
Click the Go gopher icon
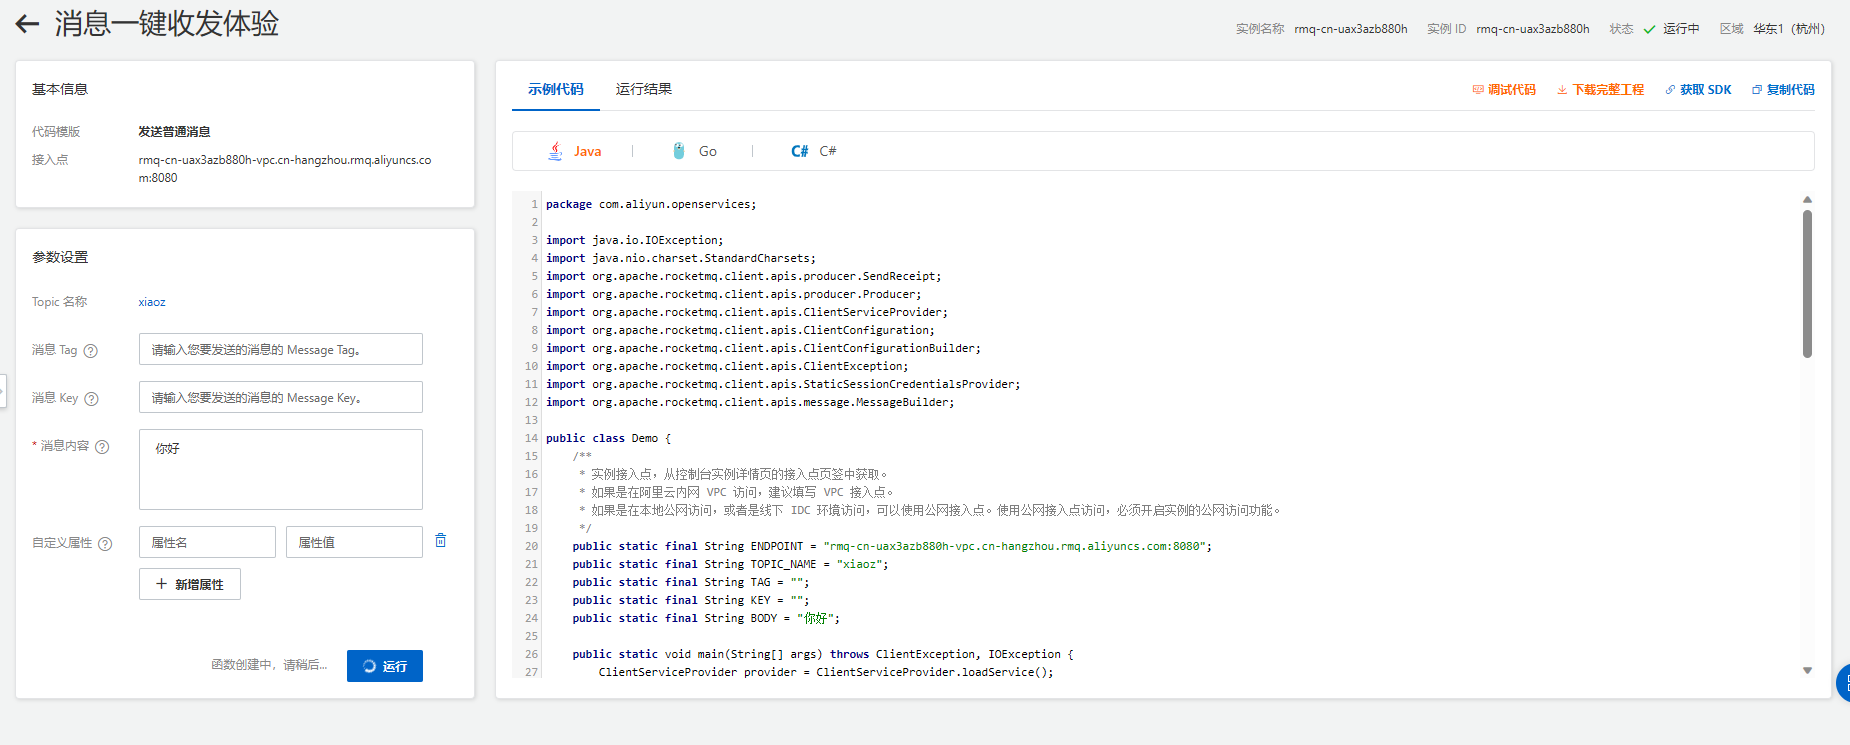click(x=679, y=151)
